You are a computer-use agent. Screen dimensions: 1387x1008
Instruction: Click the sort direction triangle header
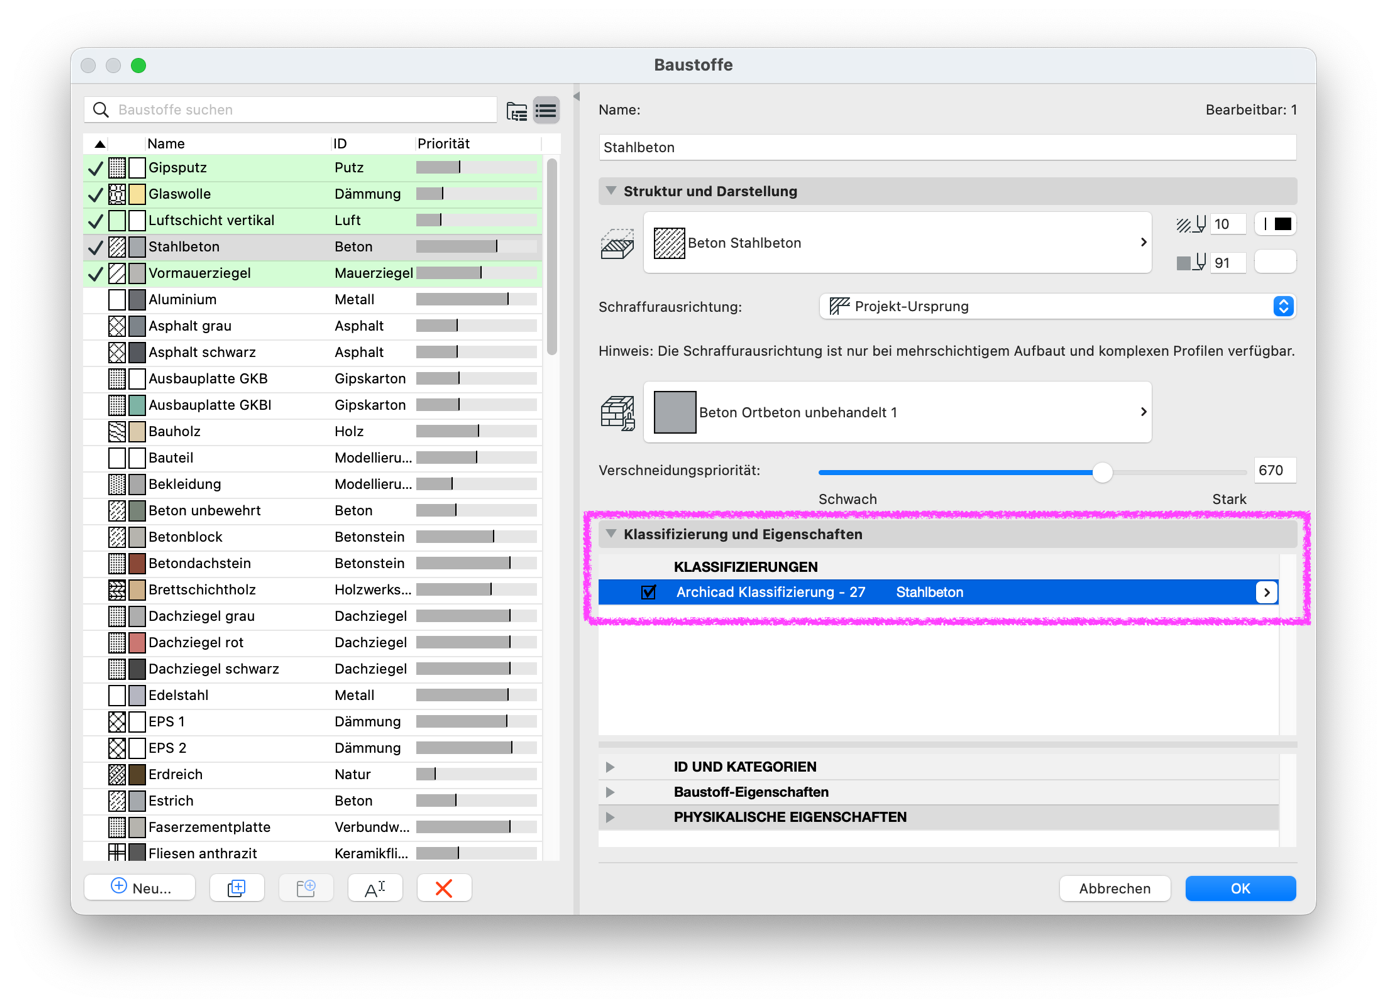pyautogui.click(x=100, y=144)
